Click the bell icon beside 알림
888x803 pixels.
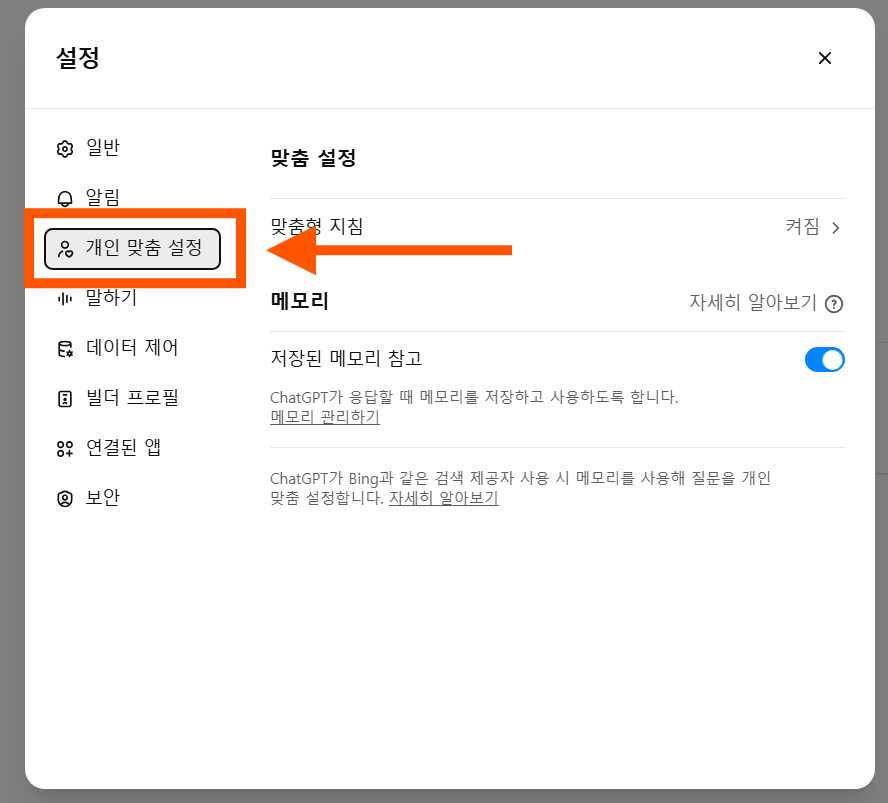click(x=65, y=198)
